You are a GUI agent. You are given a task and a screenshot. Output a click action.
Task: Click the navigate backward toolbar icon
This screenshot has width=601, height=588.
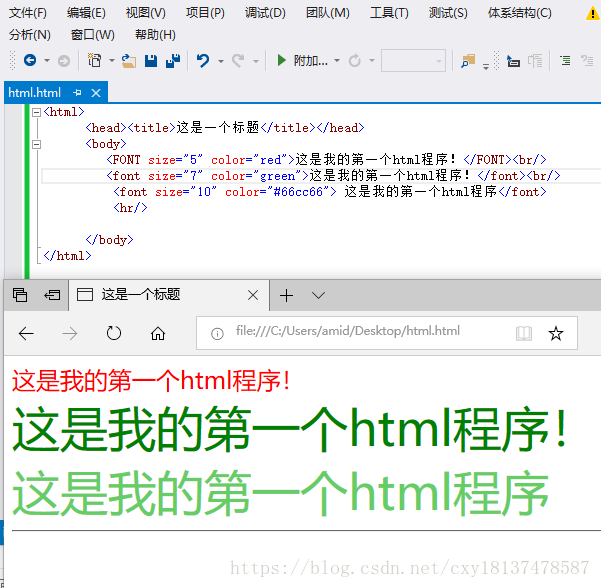30,60
